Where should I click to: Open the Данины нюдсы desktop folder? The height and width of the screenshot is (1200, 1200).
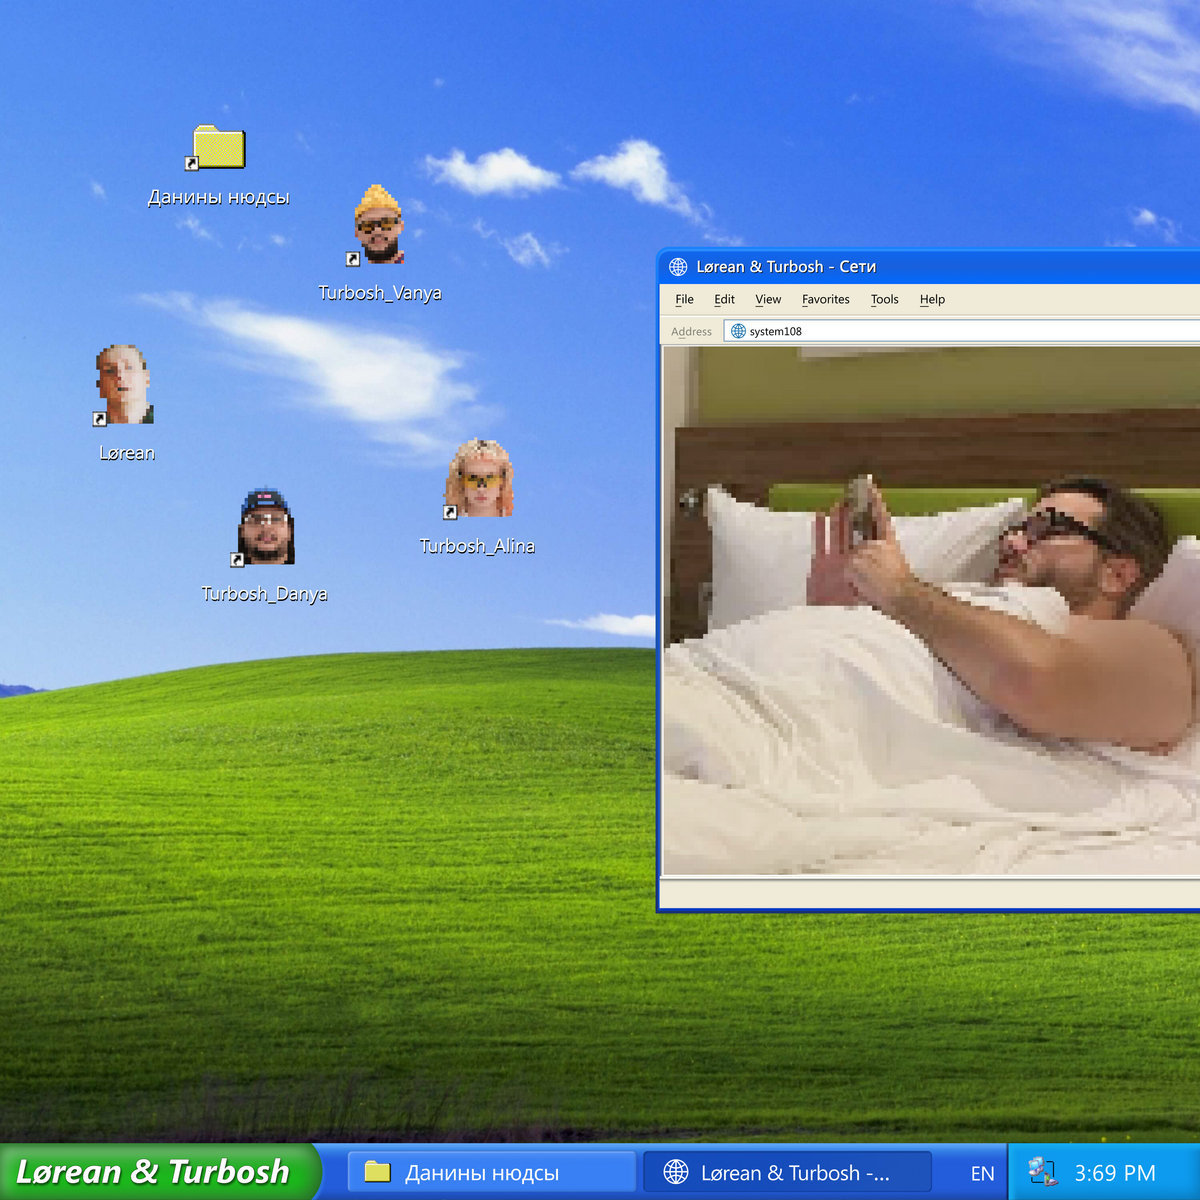click(218, 150)
